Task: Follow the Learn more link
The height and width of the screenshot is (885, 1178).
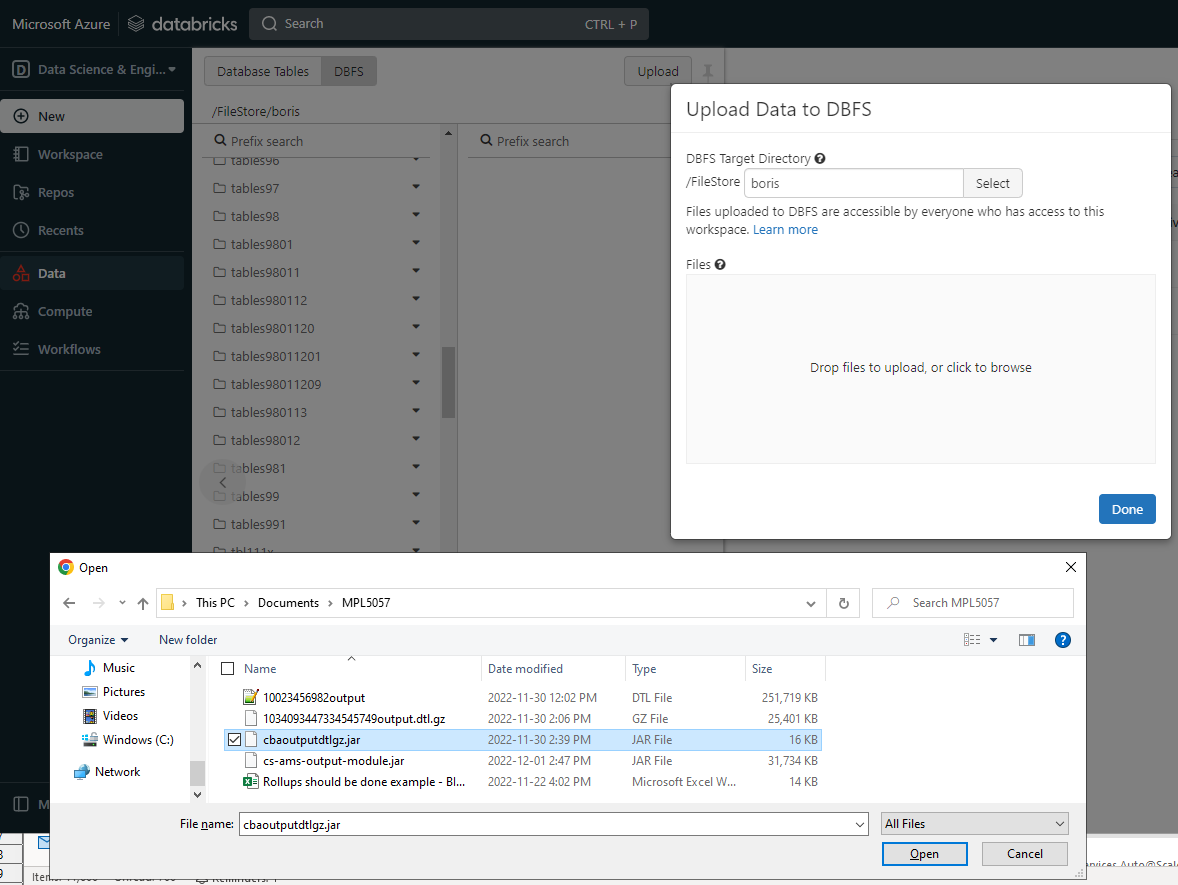Action: tap(785, 230)
